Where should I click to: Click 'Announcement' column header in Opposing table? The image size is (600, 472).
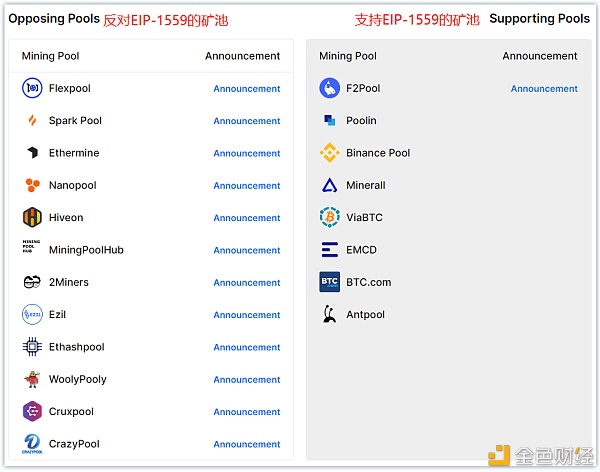[x=243, y=56]
